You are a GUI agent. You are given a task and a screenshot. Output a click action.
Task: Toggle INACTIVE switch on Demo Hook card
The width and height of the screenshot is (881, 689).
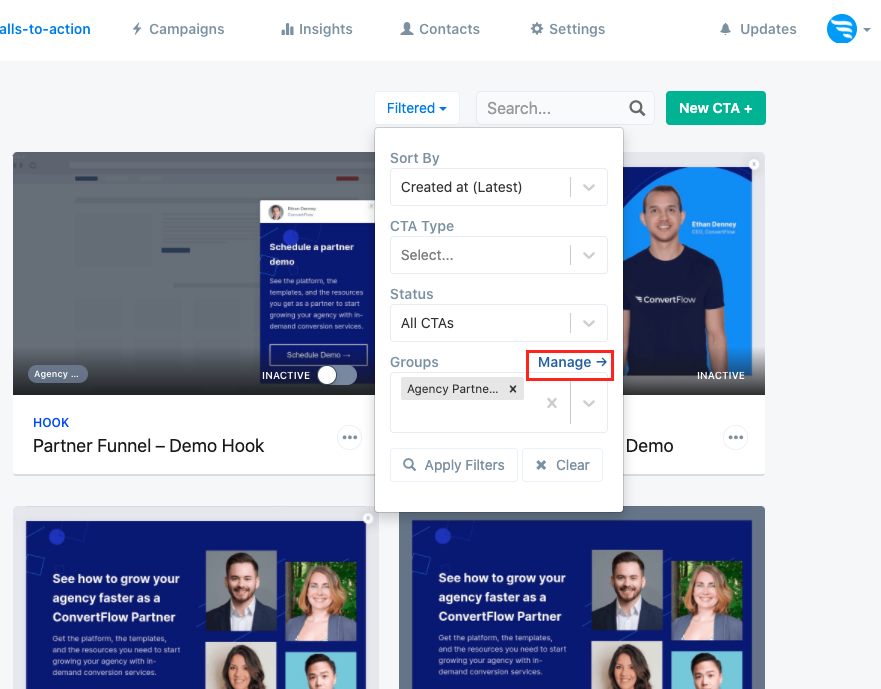pos(337,375)
